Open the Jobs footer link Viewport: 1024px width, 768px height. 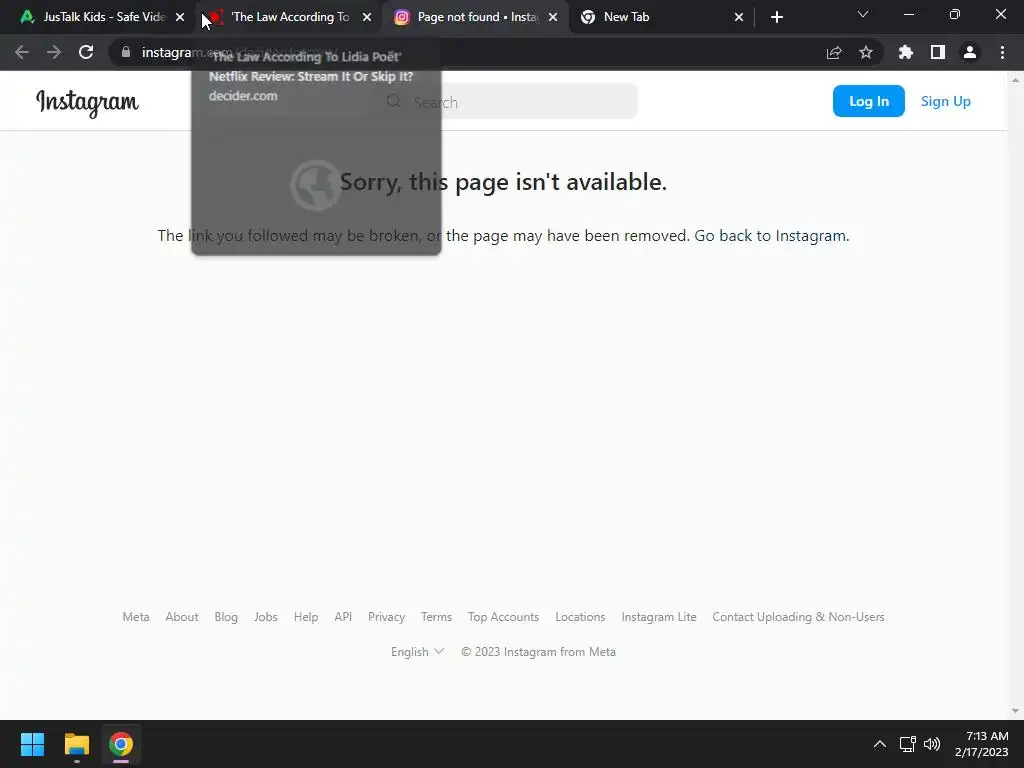tap(266, 617)
